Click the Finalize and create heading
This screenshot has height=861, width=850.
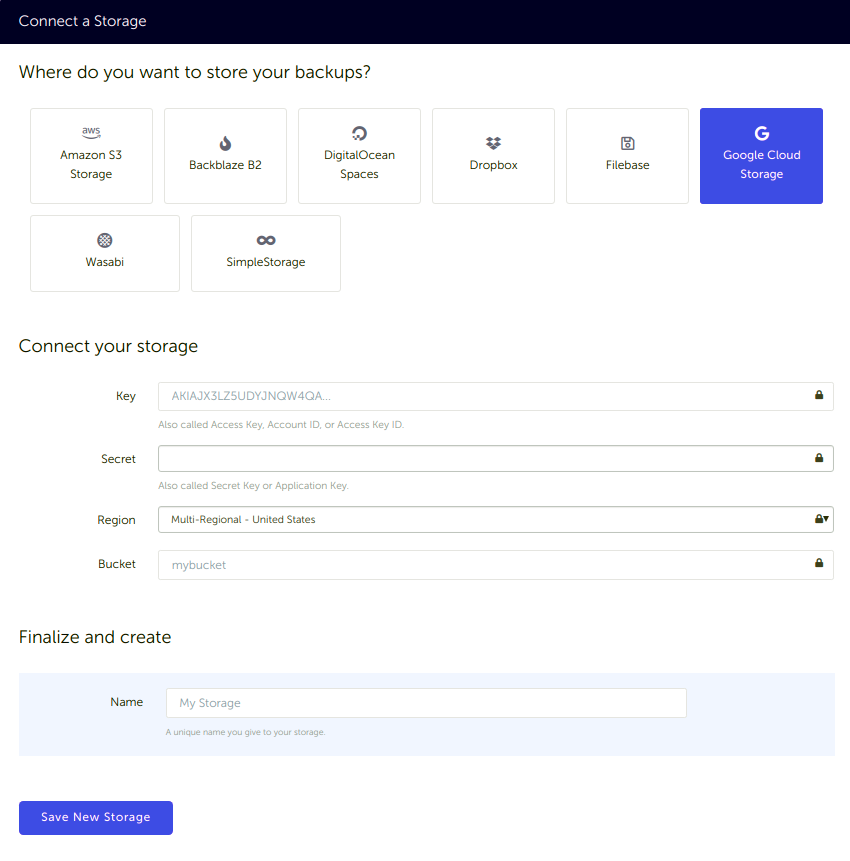(95, 637)
